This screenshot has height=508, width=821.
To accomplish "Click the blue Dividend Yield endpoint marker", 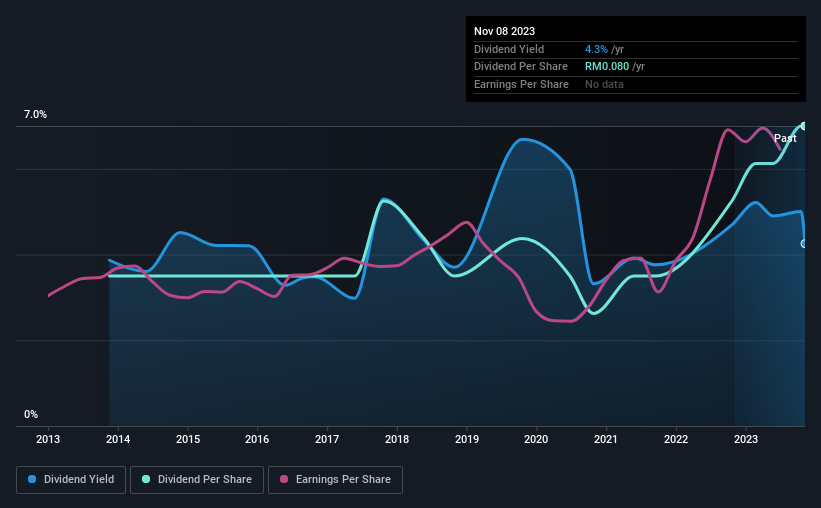I will 803,244.
